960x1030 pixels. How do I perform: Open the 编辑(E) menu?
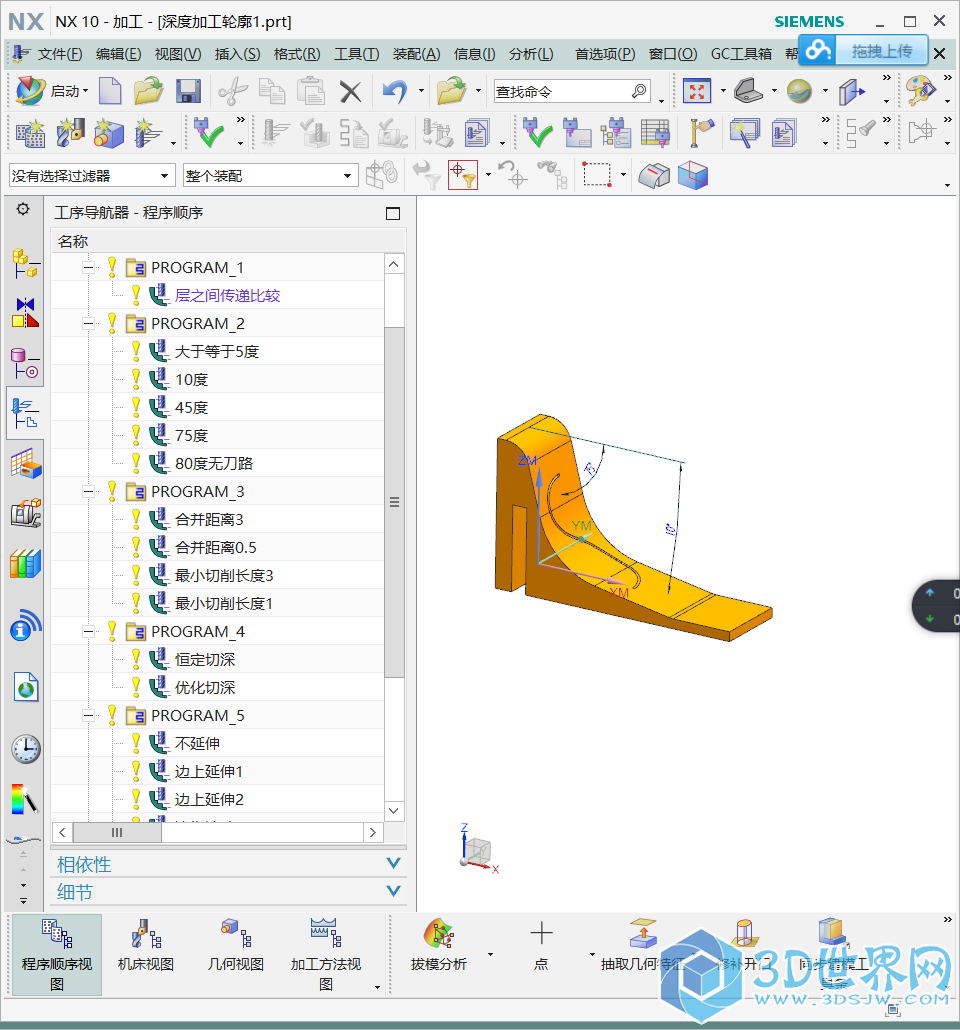[118, 54]
